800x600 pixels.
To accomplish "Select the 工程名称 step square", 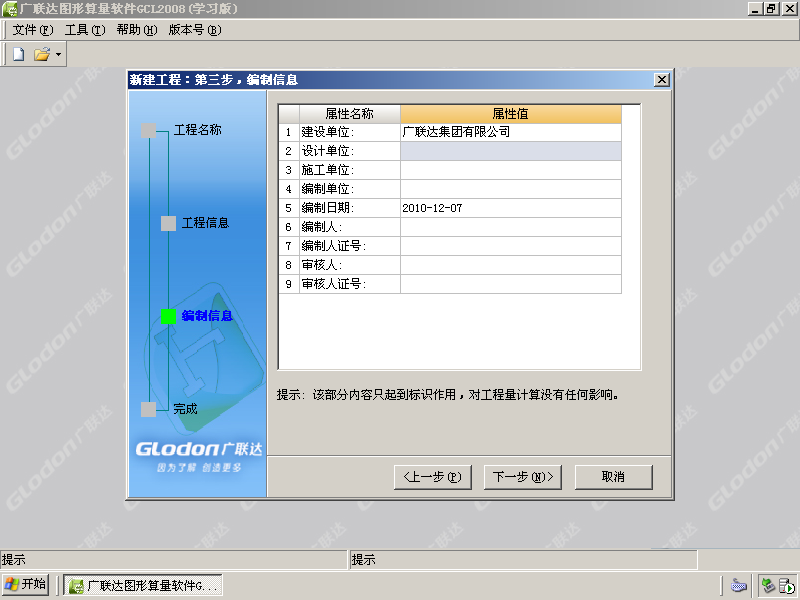I will coord(148,130).
